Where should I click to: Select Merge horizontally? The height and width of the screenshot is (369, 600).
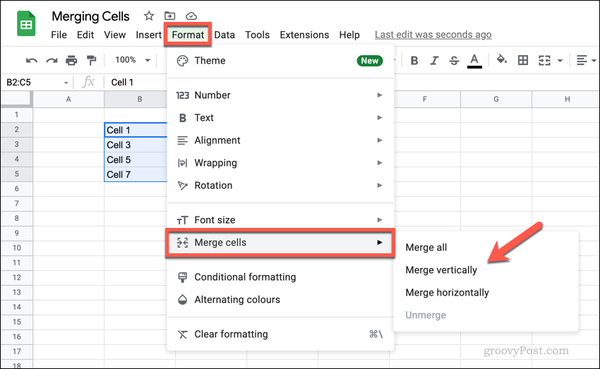tap(486, 292)
